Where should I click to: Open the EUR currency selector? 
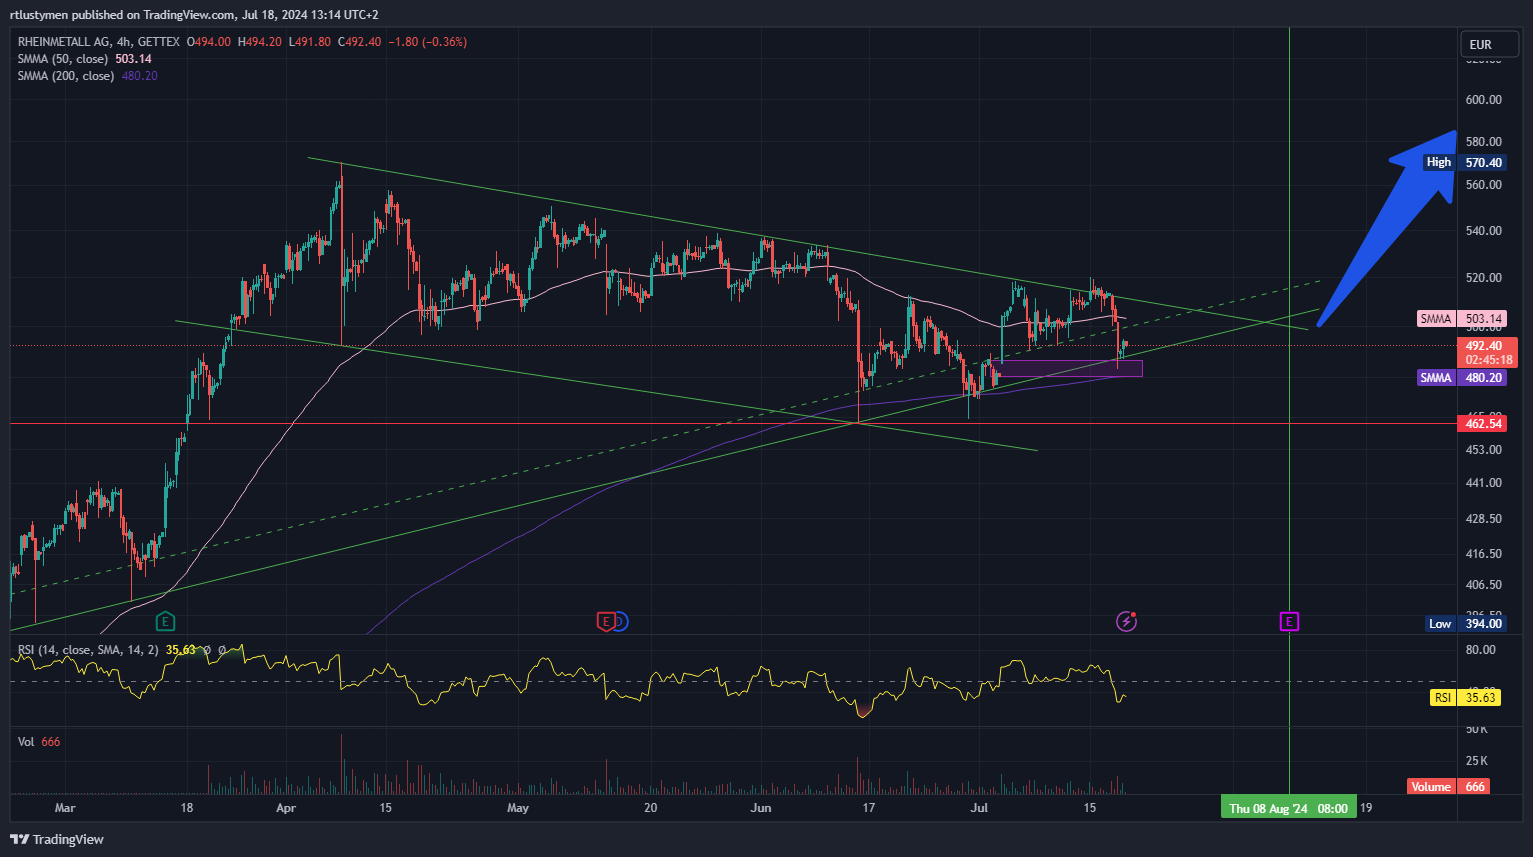[1489, 44]
